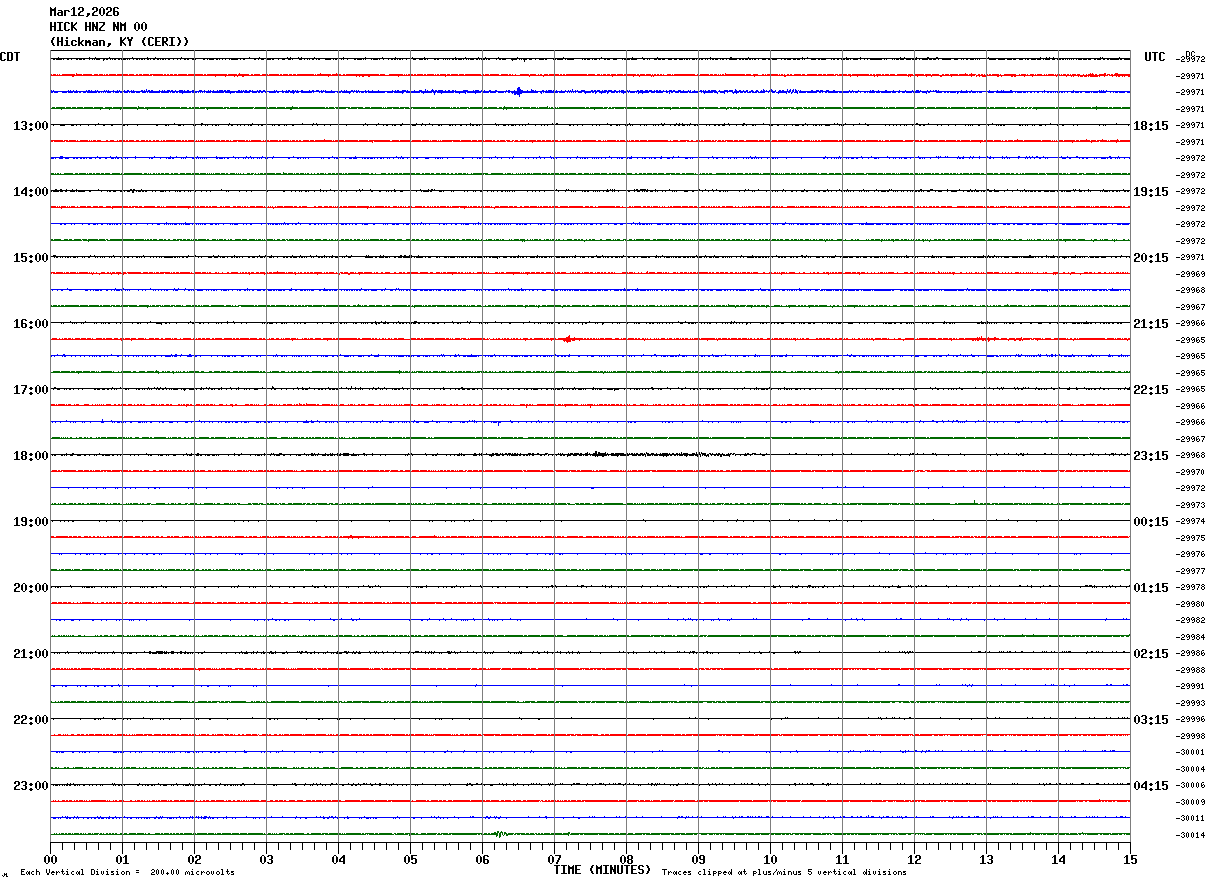Click the DC offset value -29970
Viewport: 1210px width, 886px height.
coord(1191,472)
